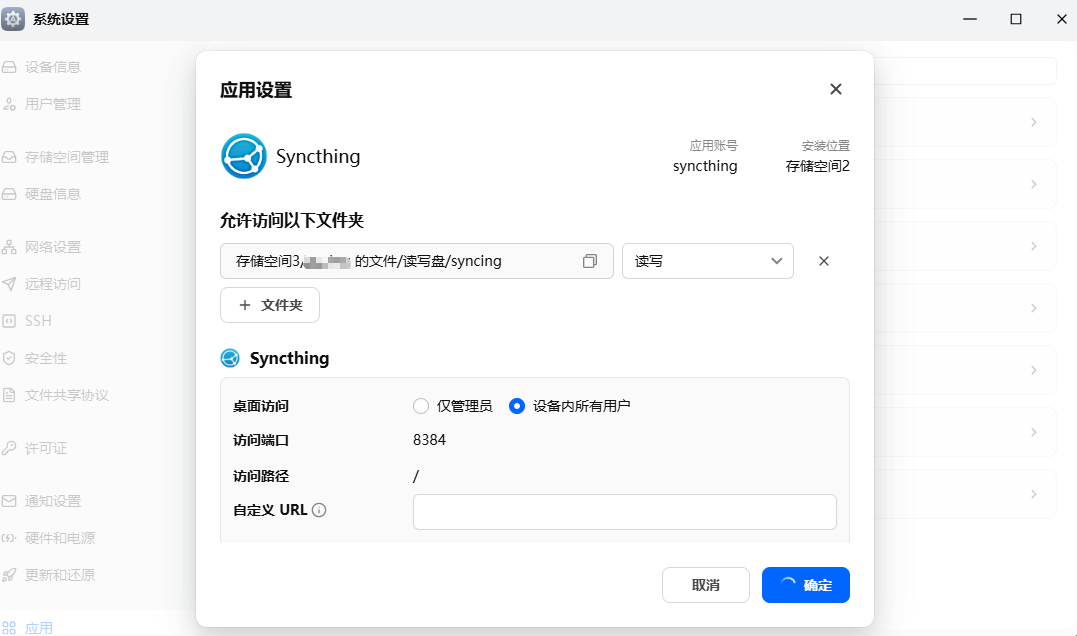Click the 许可证 key icon
Image resolution: width=1077 pixels, height=636 pixels.
pos(9,448)
